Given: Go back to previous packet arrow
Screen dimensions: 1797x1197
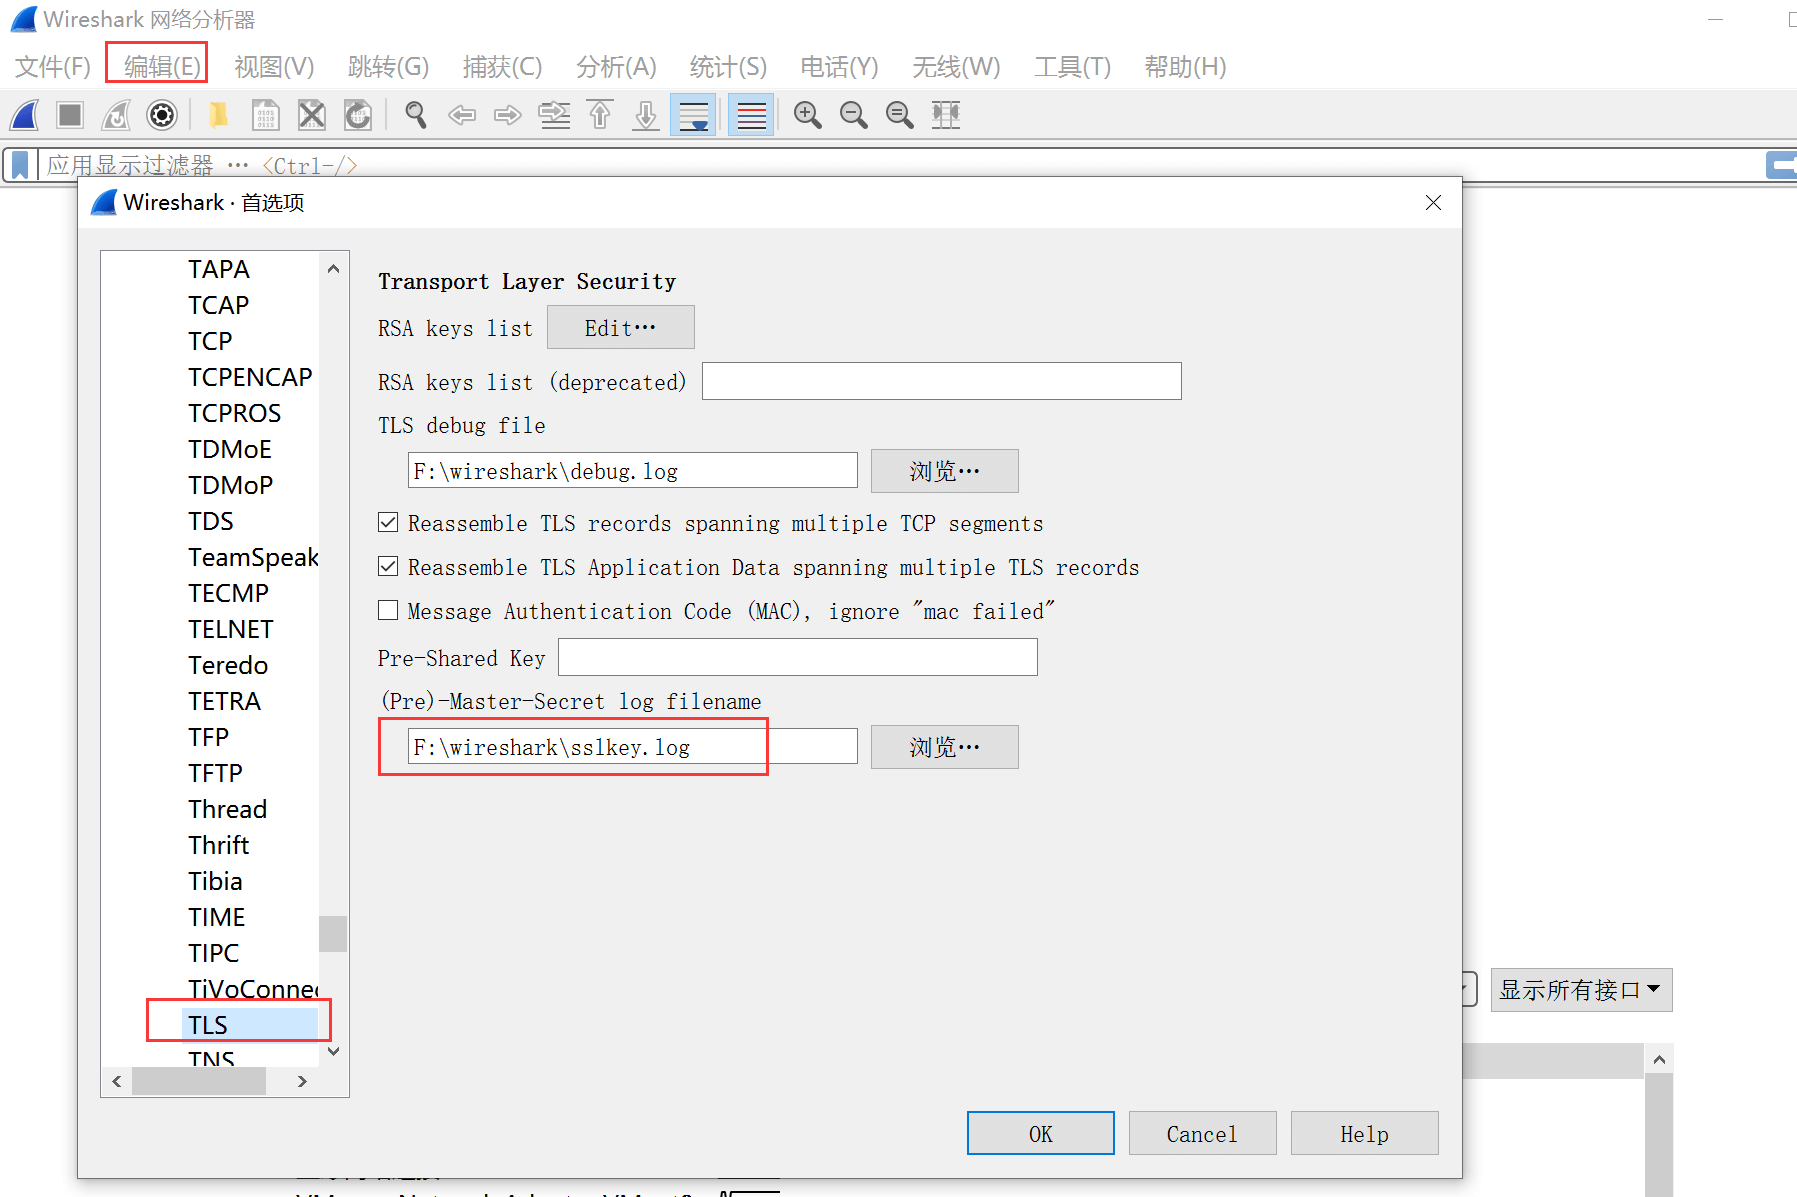Looking at the screenshot, I should tap(461, 115).
